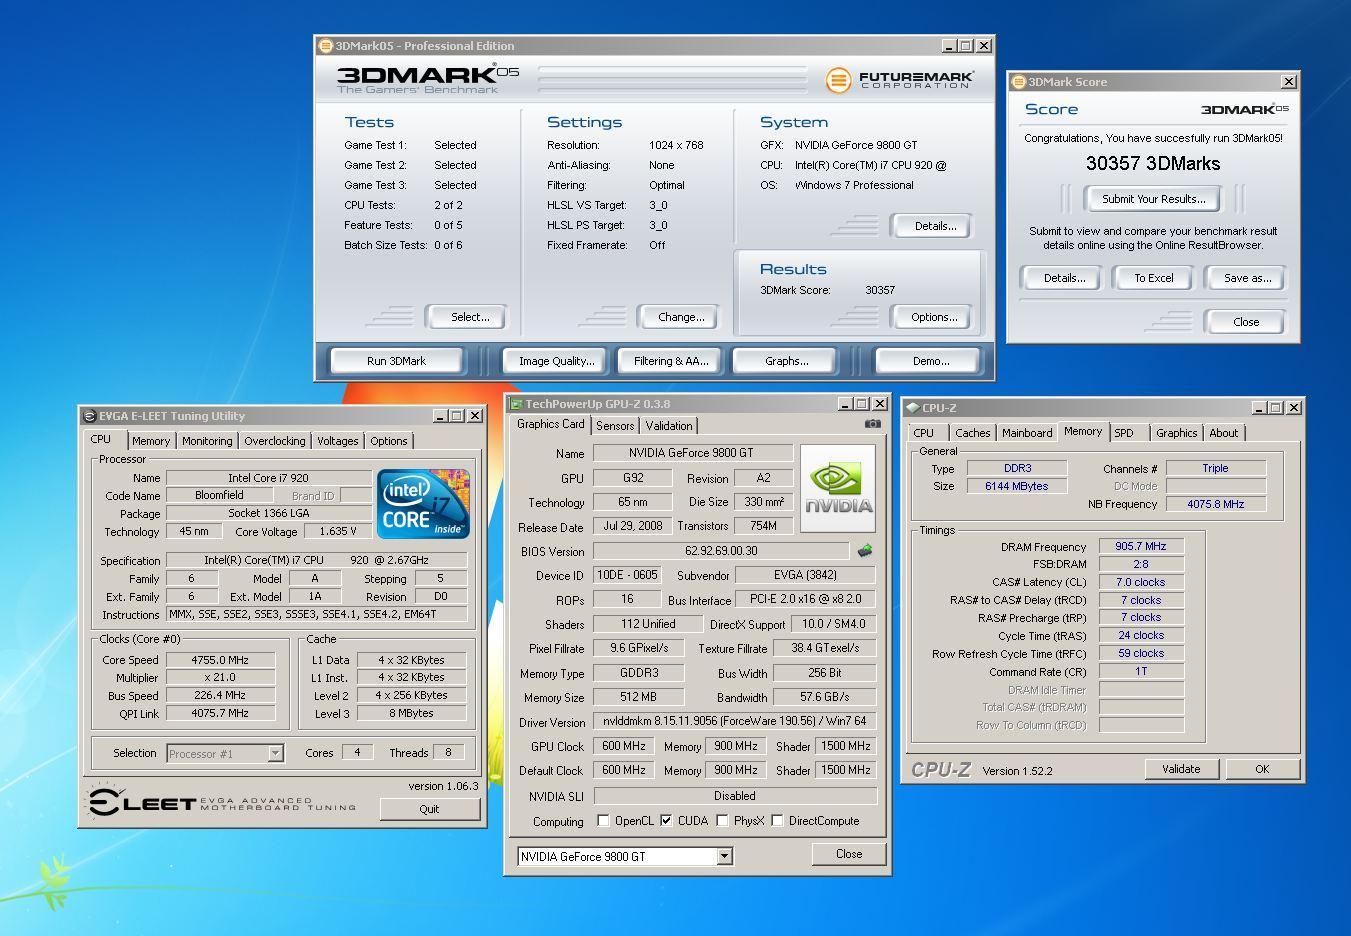Image resolution: width=1351 pixels, height=936 pixels.
Task: Click the Intel Core i7 badge in E-LEET
Action: click(x=422, y=504)
